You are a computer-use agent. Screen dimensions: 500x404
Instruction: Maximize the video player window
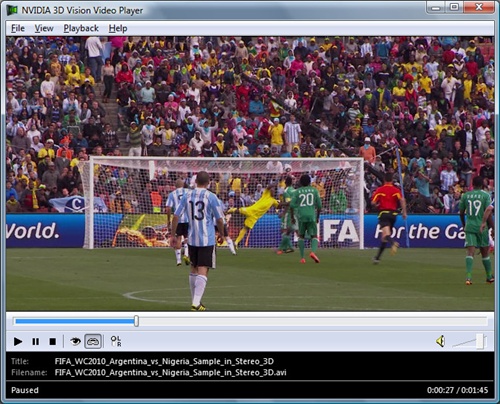454,7
